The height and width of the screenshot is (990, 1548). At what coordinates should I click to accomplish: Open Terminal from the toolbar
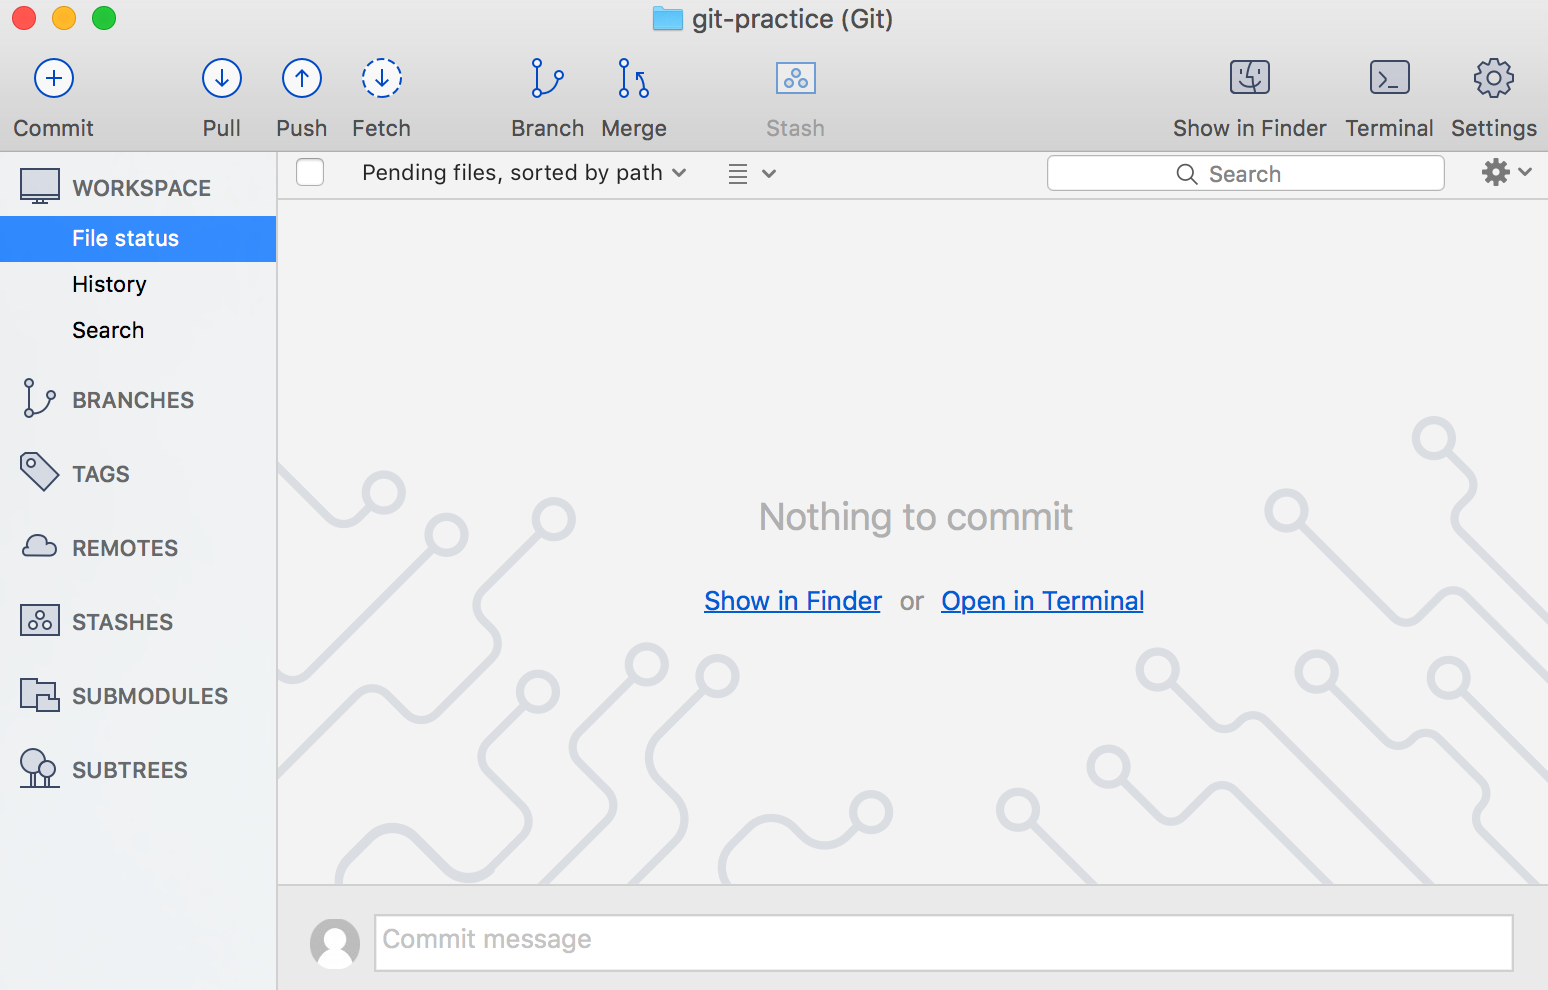pos(1389,78)
